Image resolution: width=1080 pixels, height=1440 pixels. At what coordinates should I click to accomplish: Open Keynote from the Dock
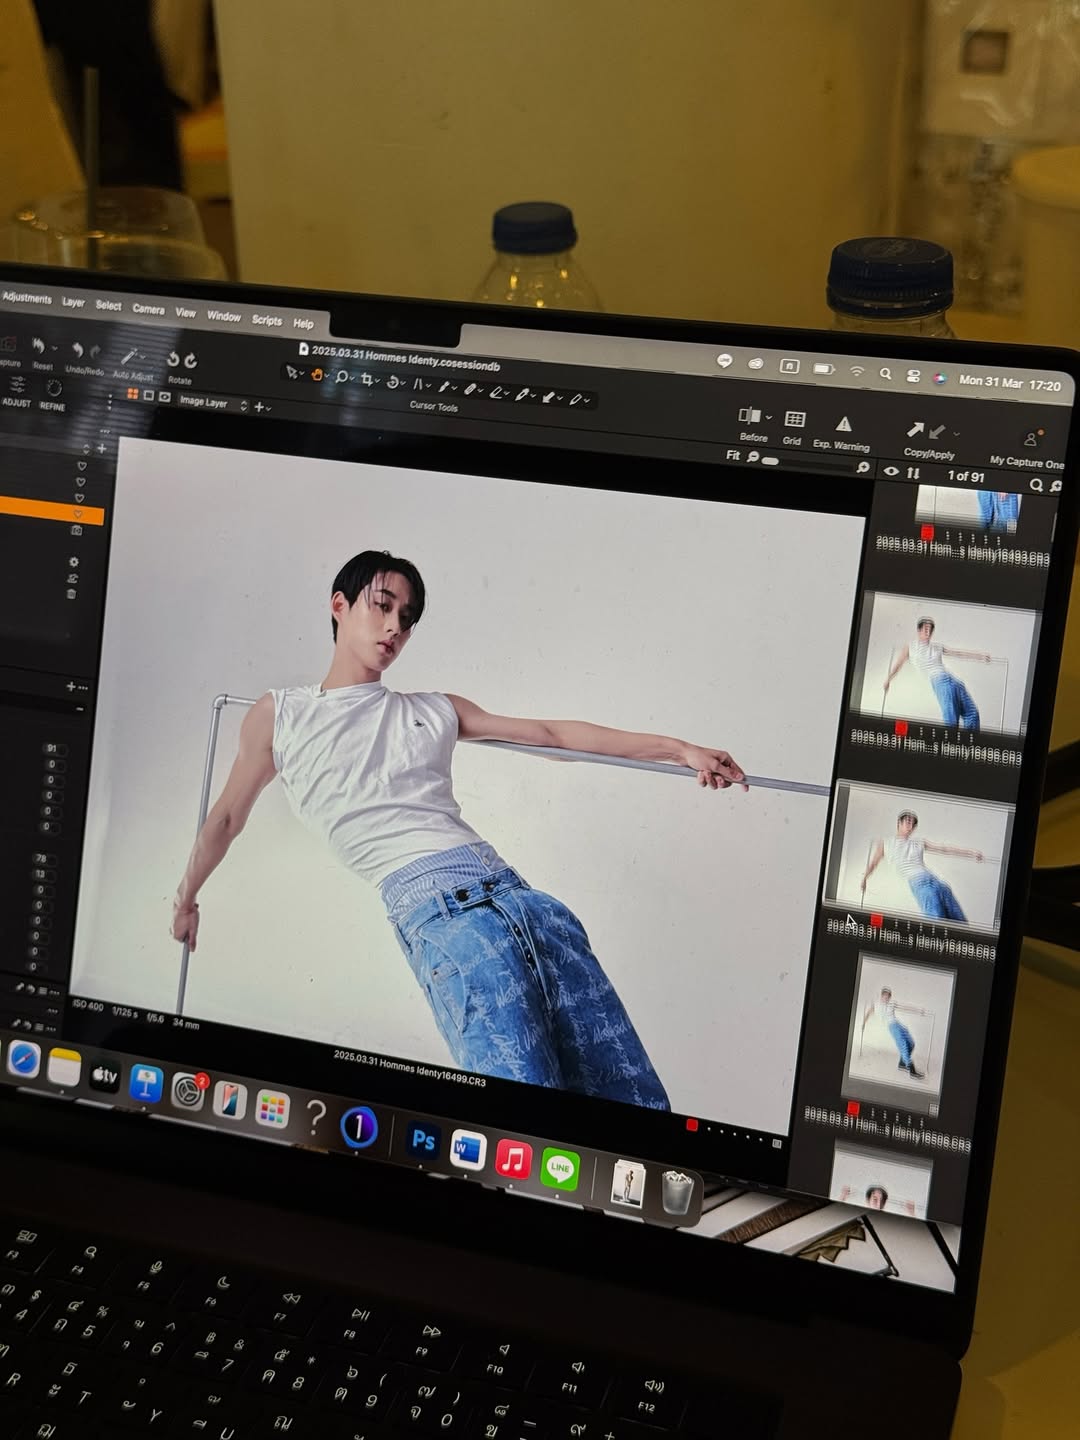146,1084
